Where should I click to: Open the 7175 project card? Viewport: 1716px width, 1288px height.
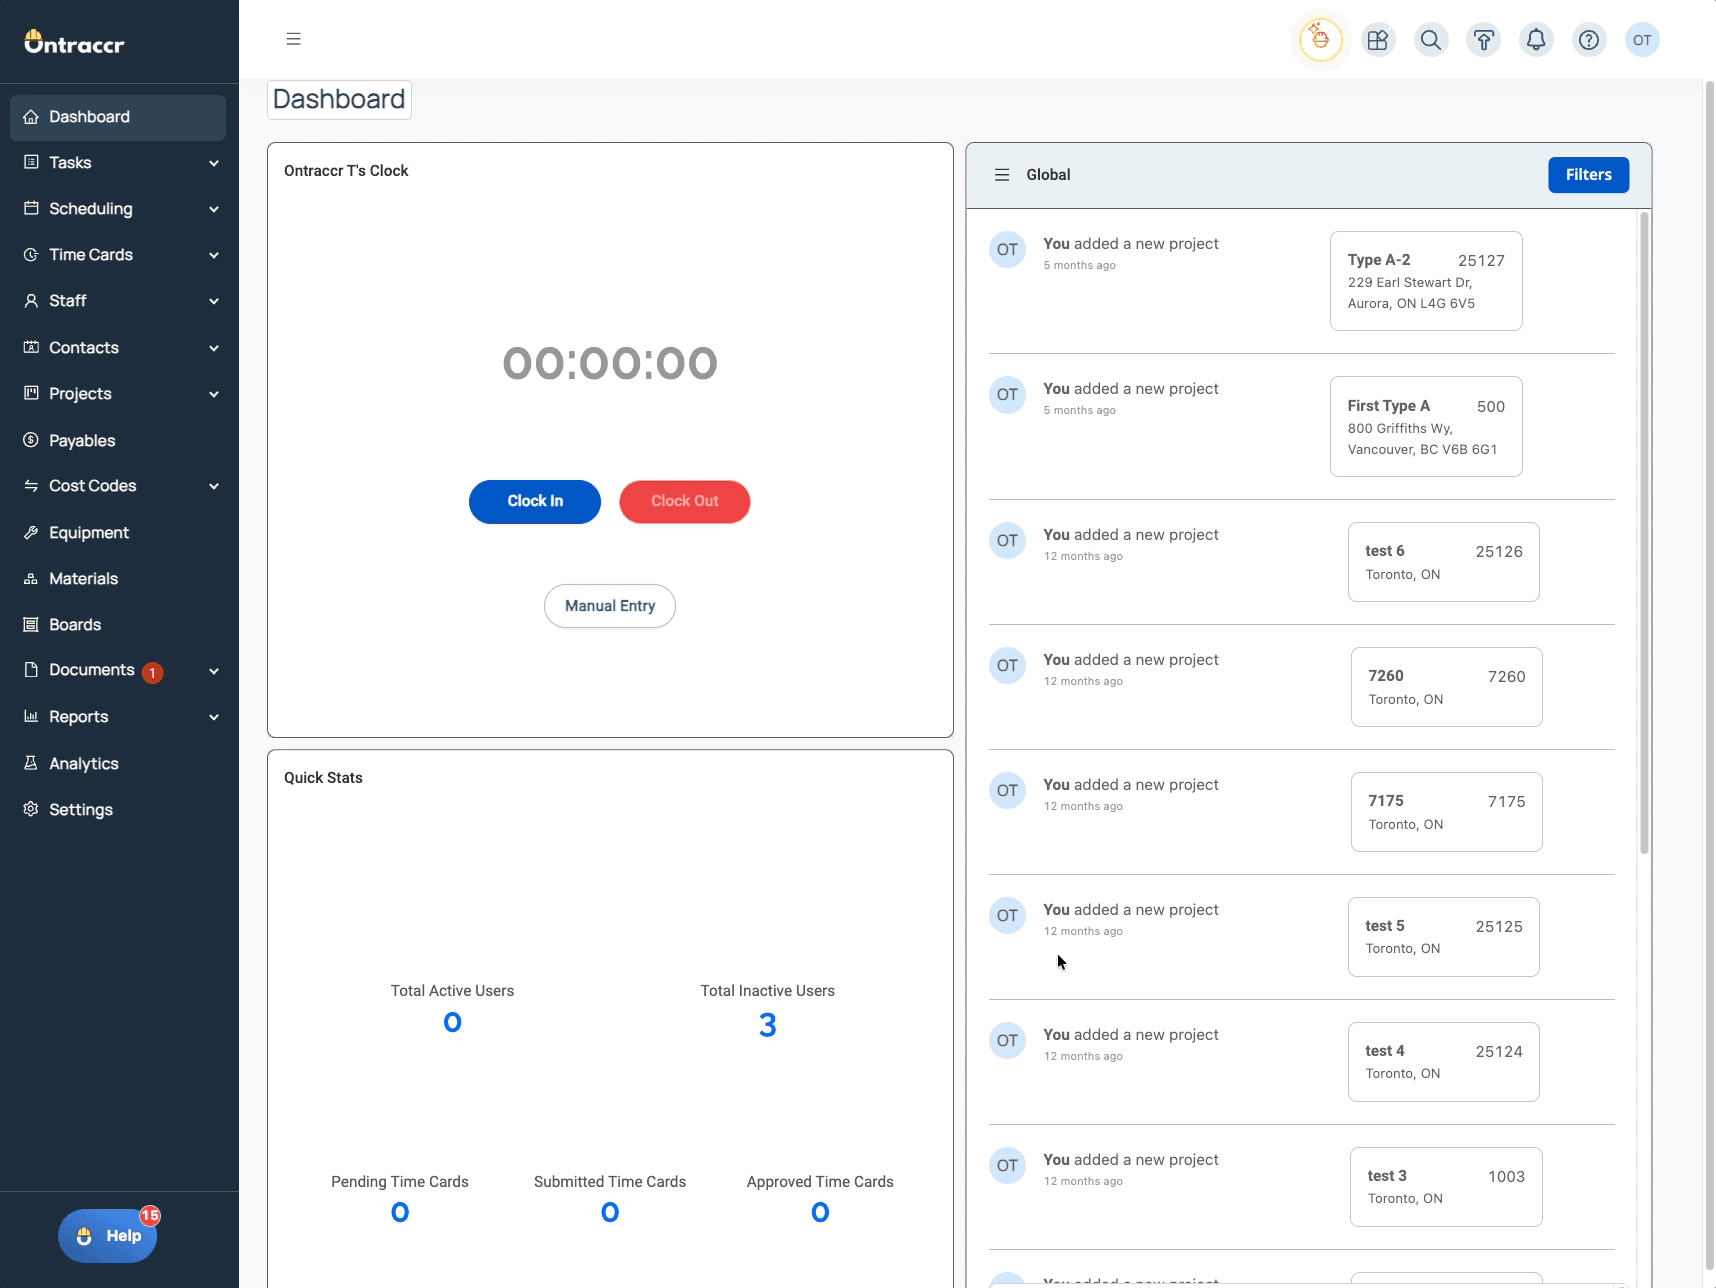1446,812
